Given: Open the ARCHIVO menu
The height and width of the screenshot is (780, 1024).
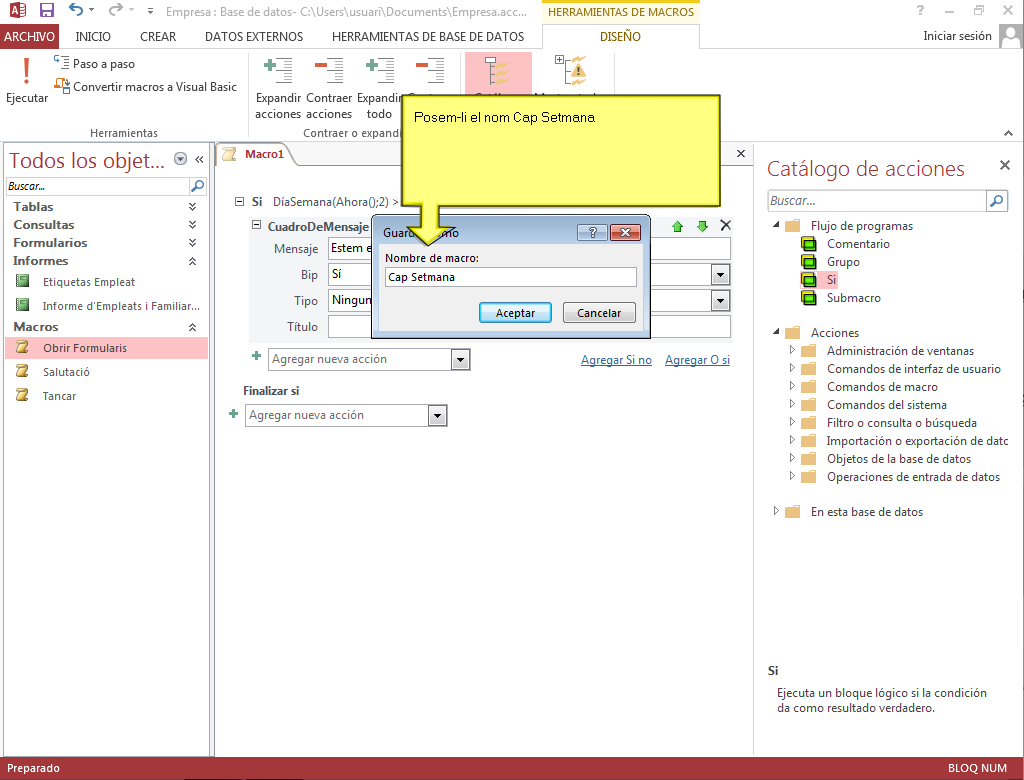Looking at the screenshot, I should point(29,37).
